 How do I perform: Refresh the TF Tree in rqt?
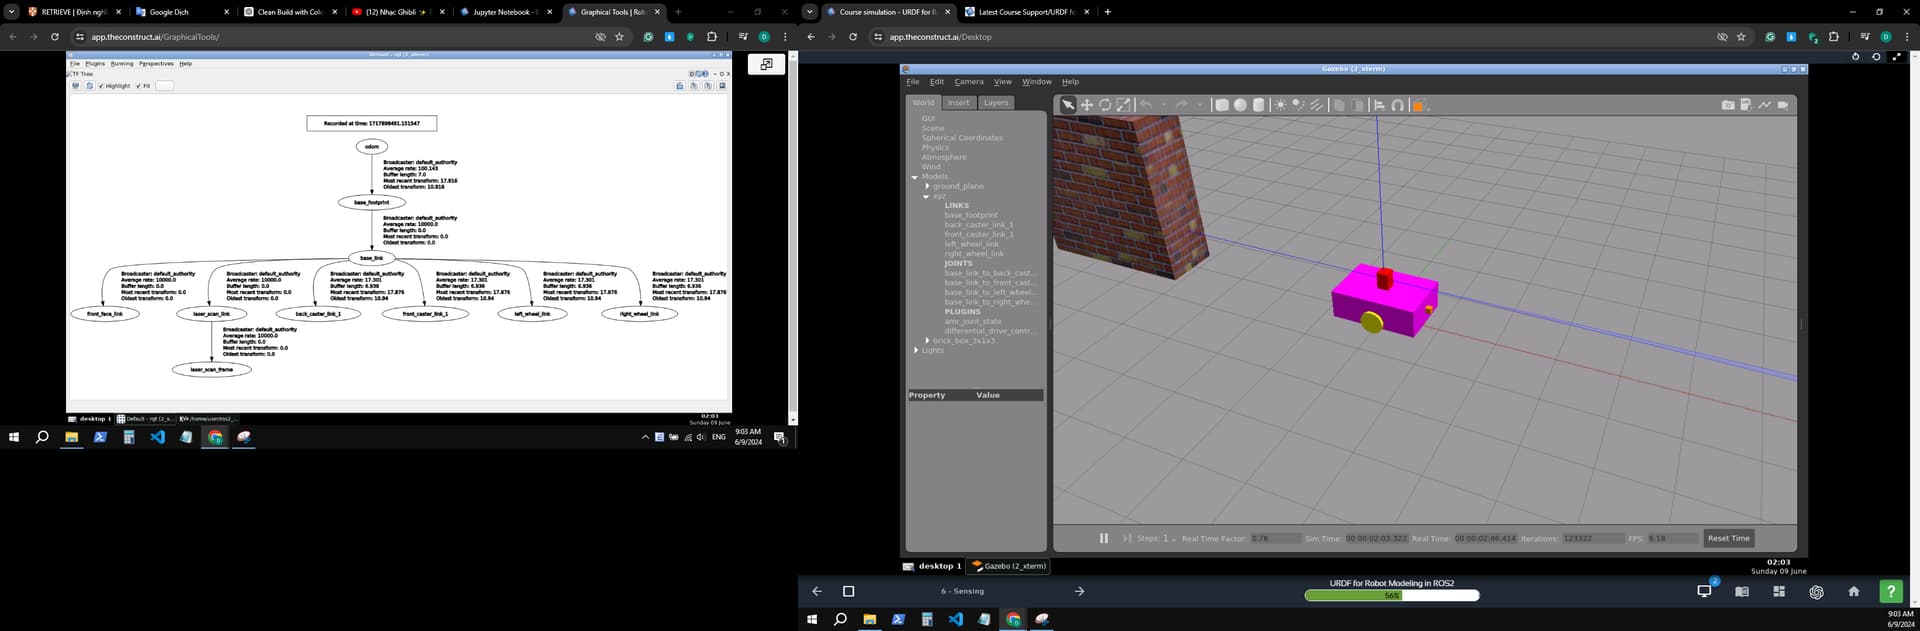(89, 86)
